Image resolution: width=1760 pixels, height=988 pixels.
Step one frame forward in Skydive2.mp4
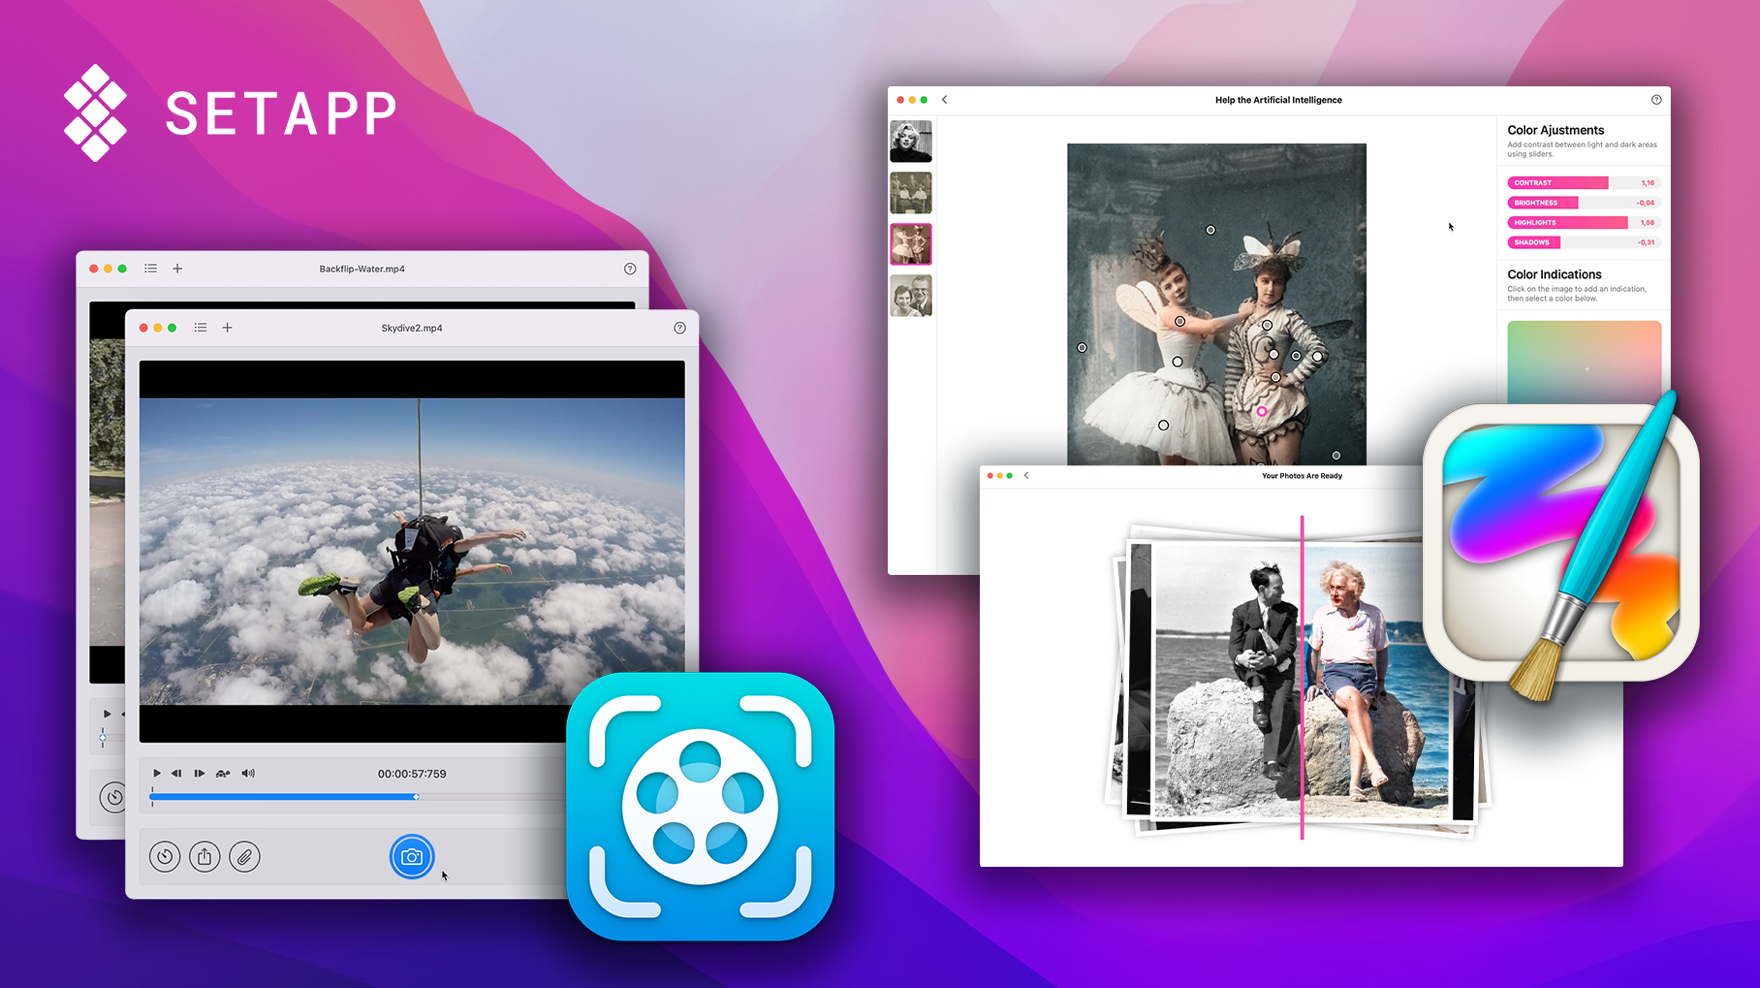point(199,773)
